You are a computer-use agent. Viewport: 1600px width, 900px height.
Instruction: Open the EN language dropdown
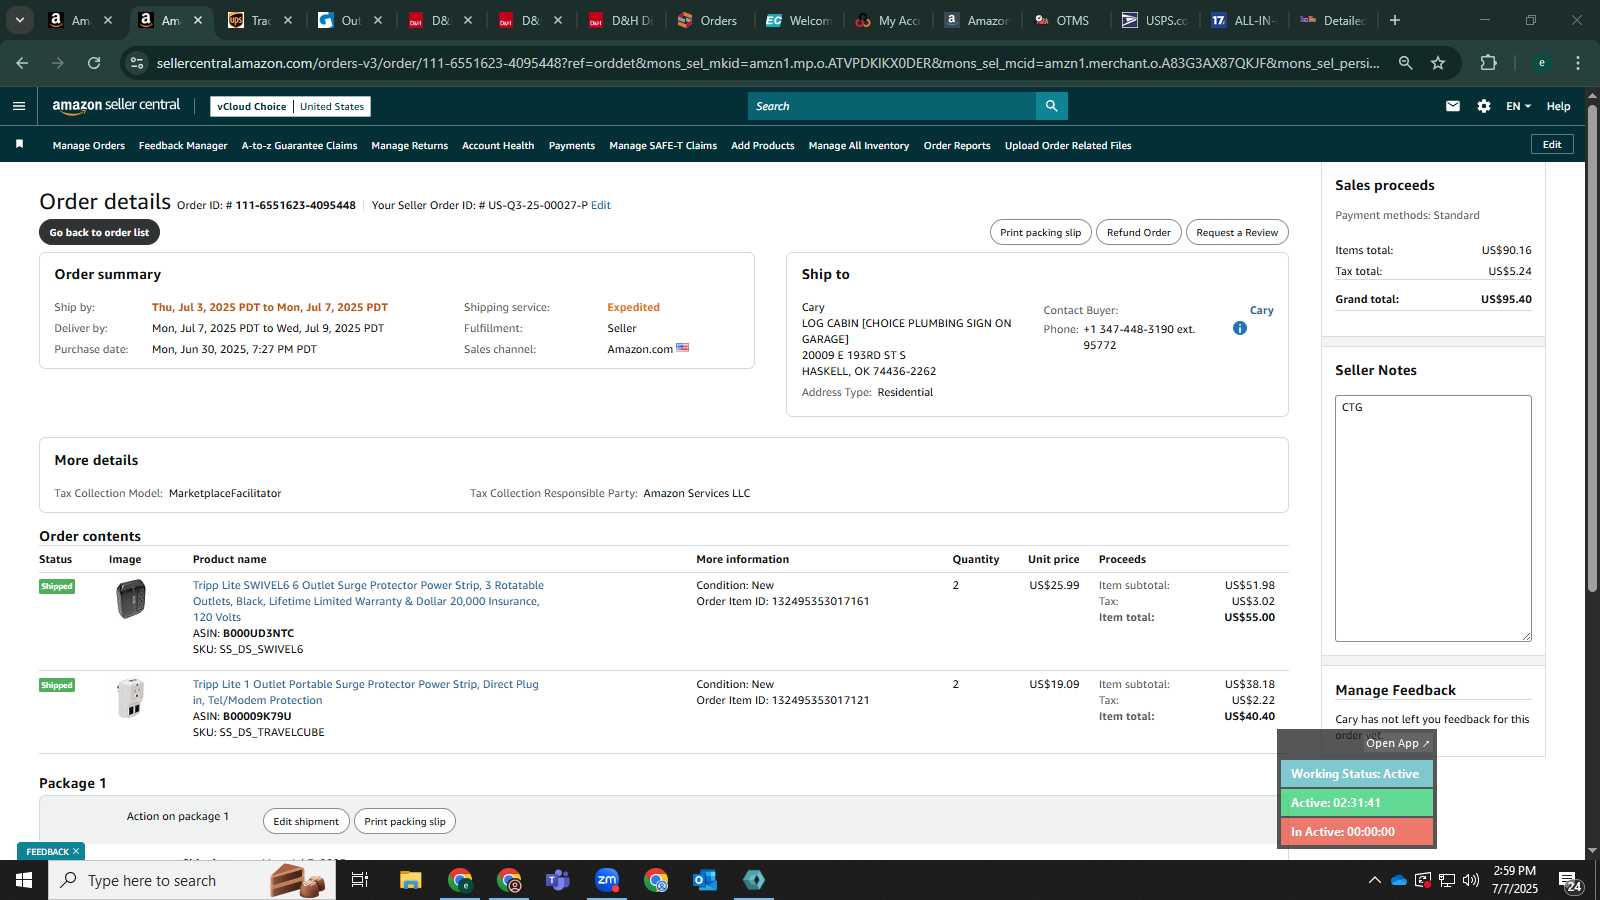tap(1518, 106)
